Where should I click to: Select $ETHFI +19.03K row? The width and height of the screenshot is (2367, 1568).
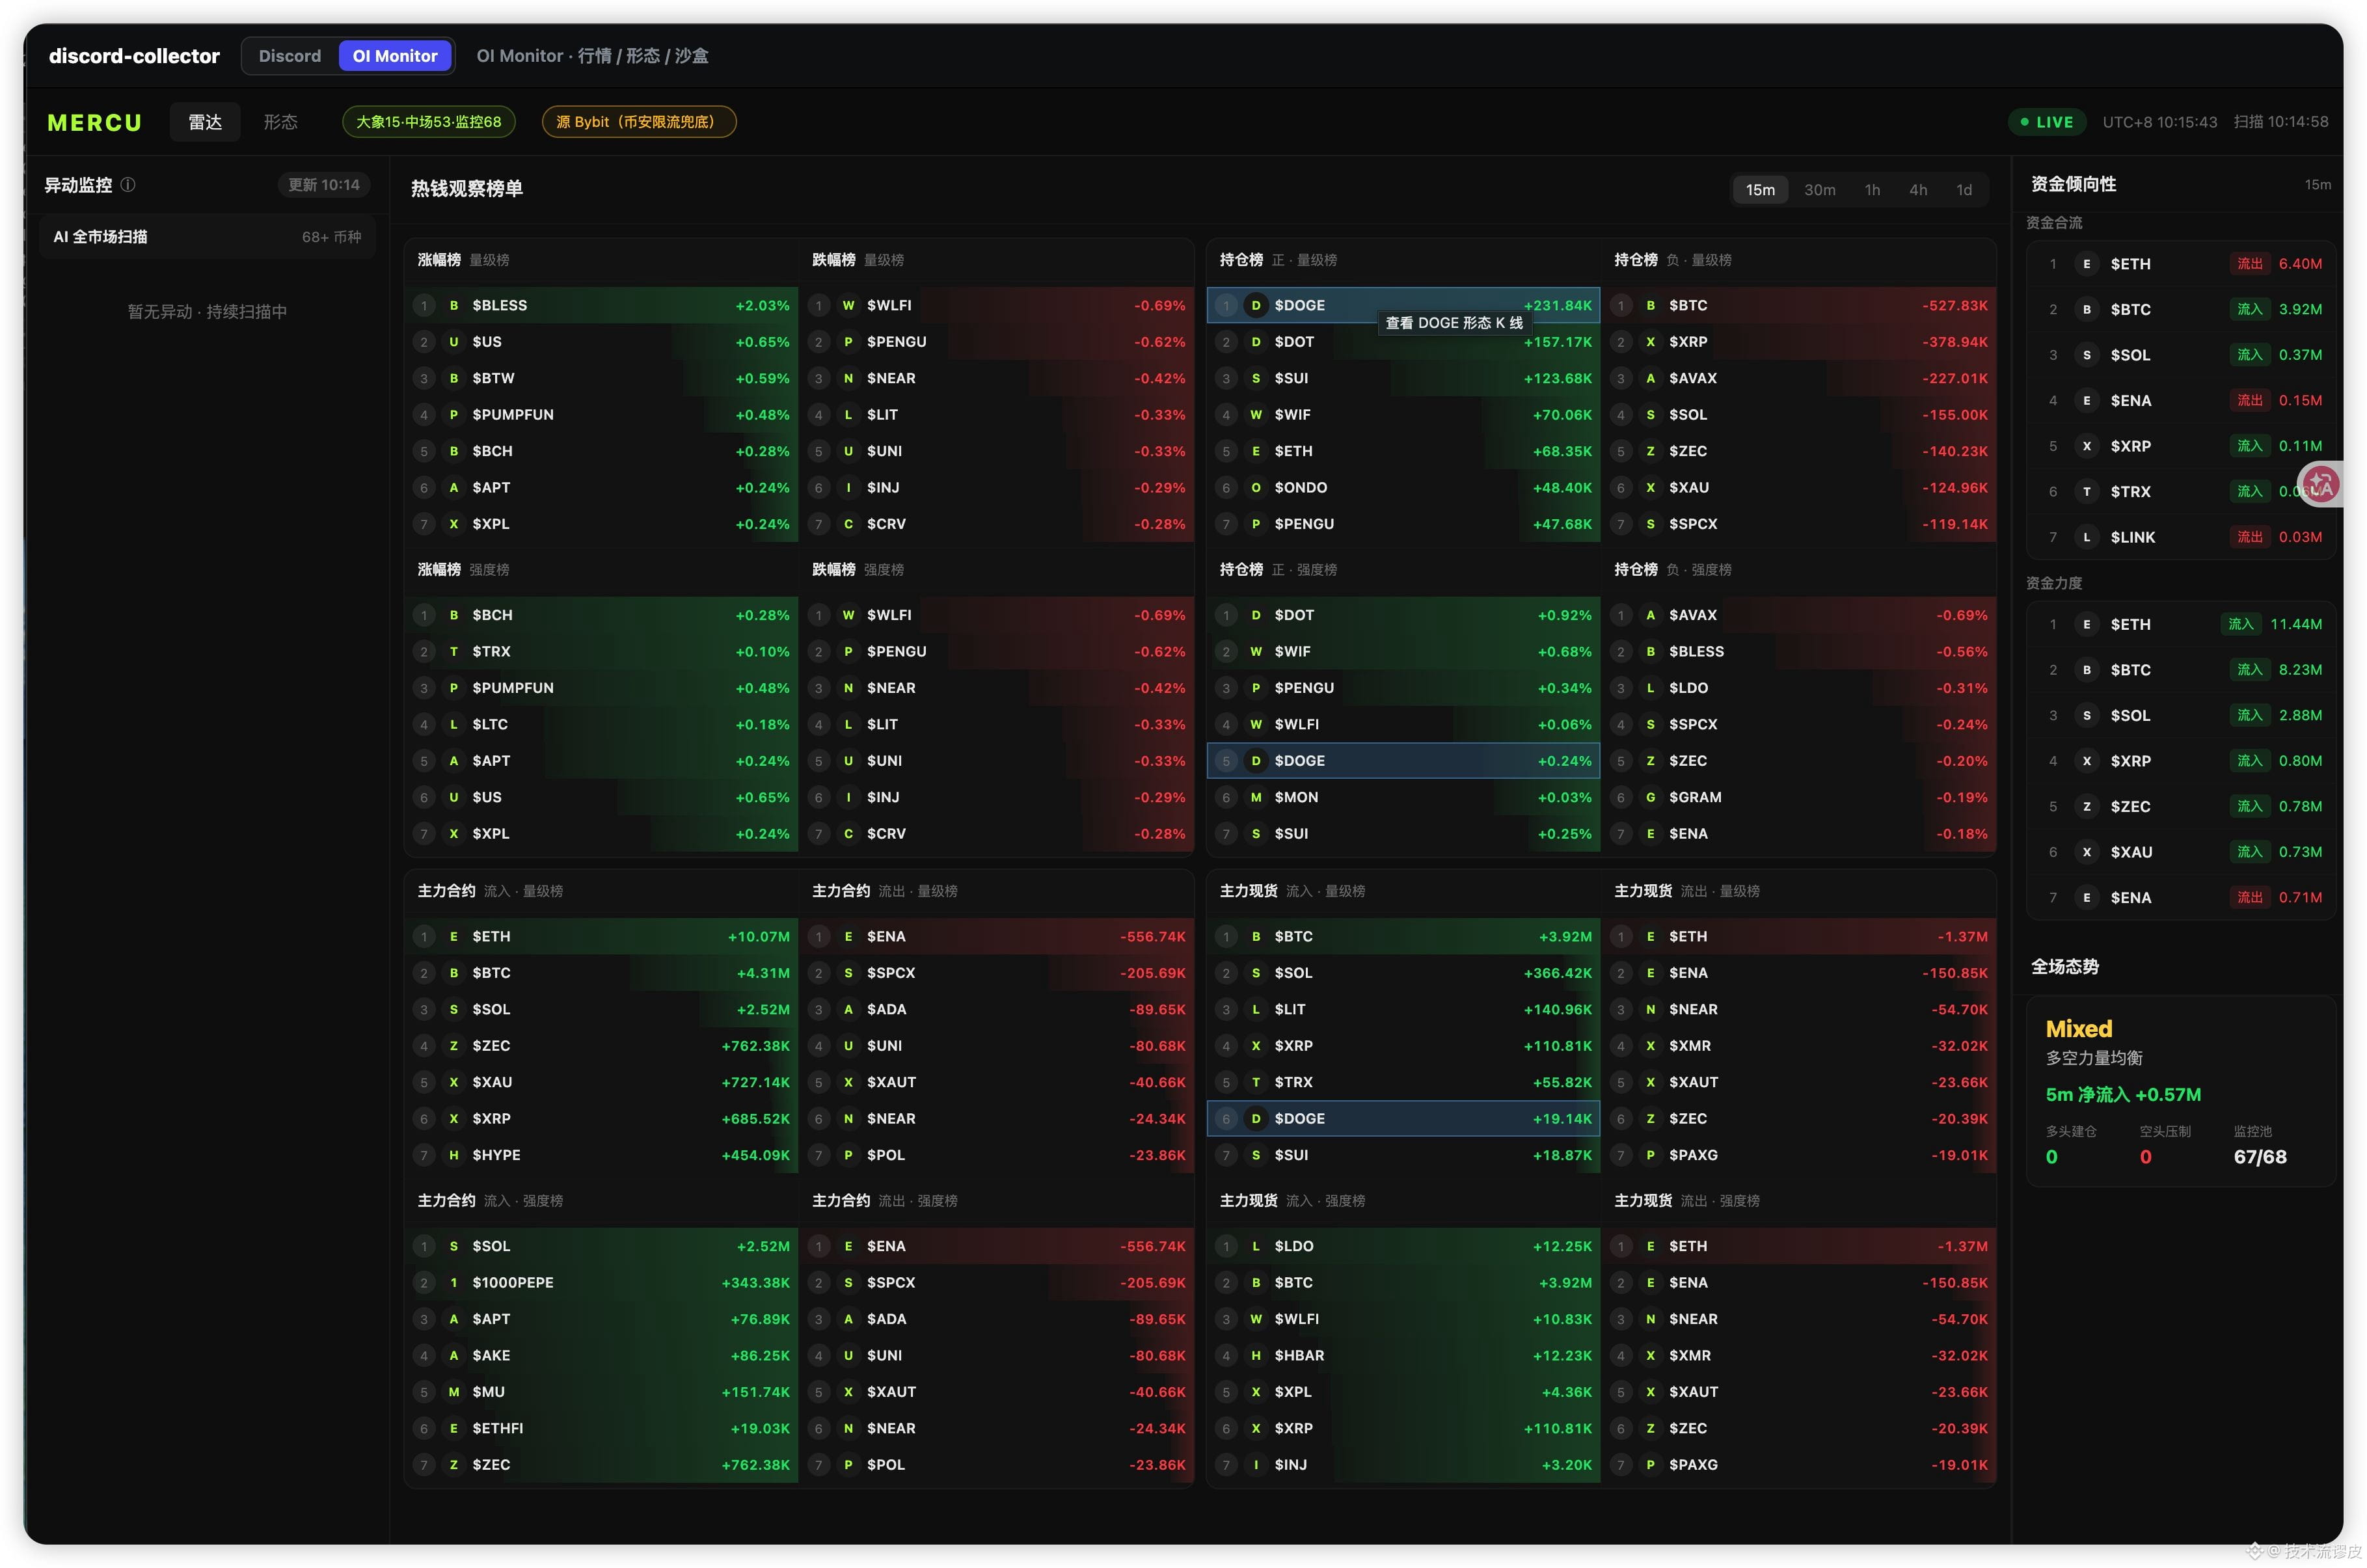coord(602,1428)
